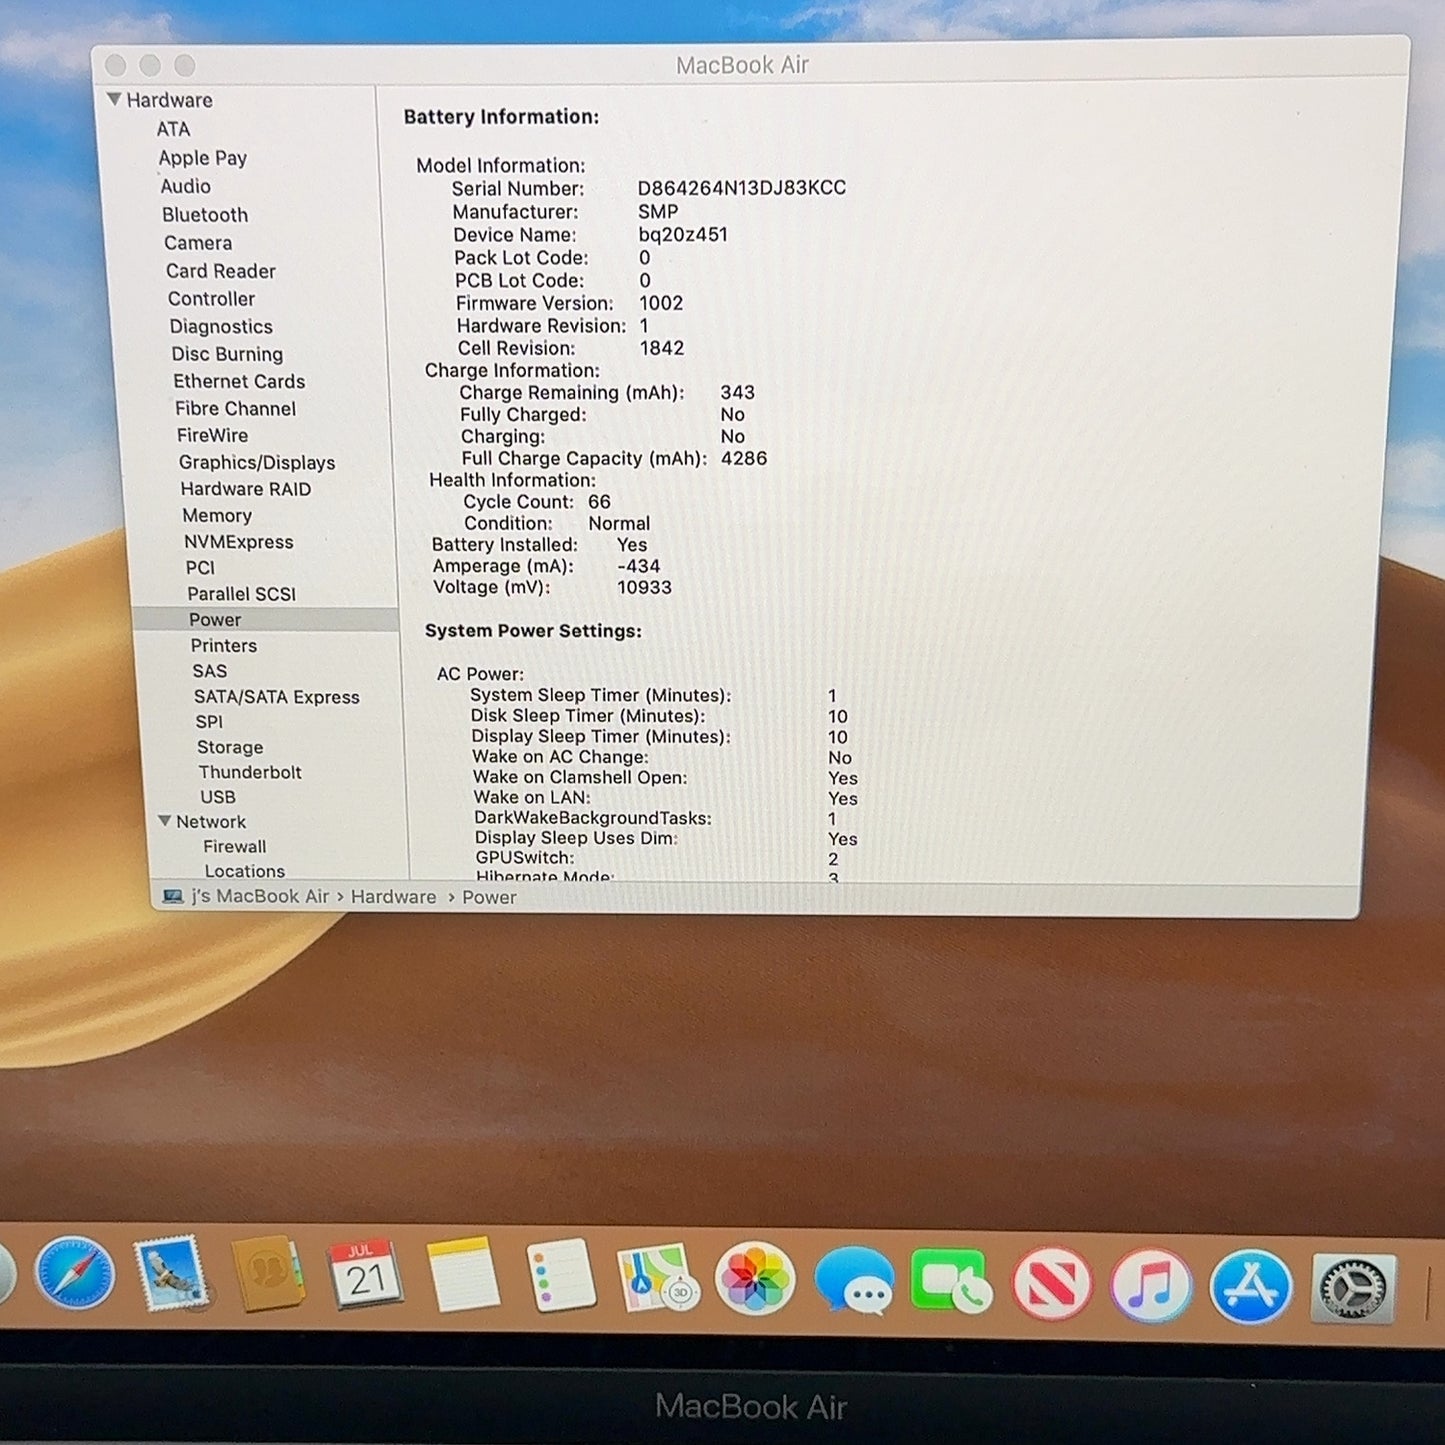Open the Maps app icon
The width and height of the screenshot is (1445, 1445).
(657, 1278)
